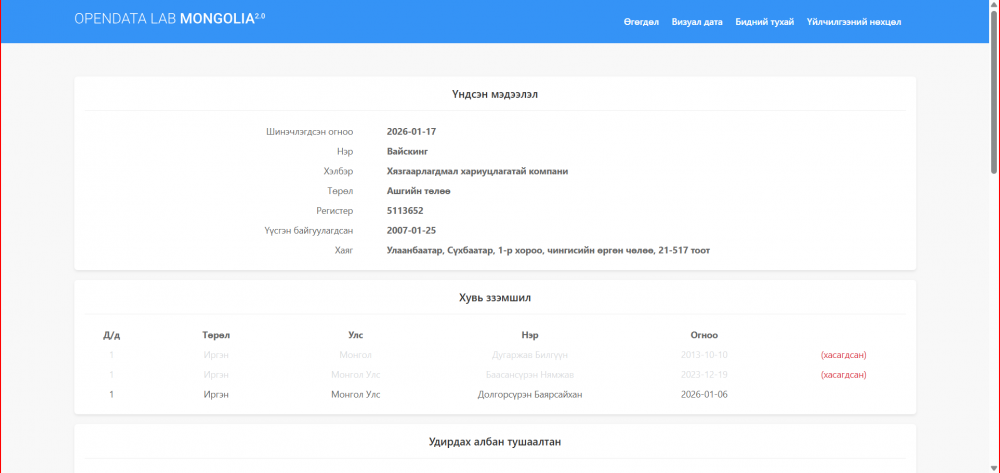
Task: Open Үйлчилгээний нөхцөл terms link
Action: click(854, 22)
